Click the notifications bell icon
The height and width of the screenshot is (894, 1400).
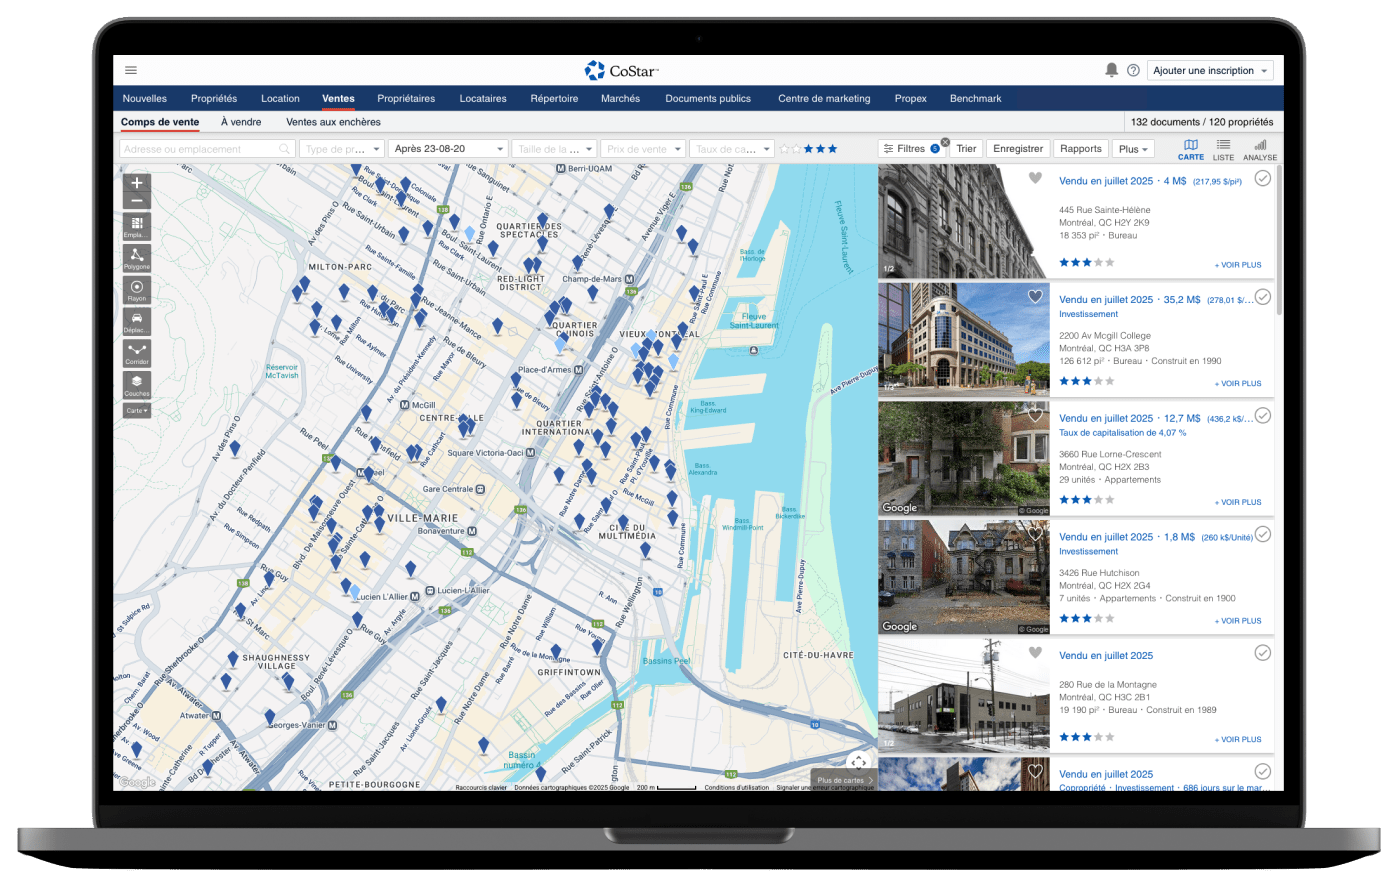coord(1111,70)
